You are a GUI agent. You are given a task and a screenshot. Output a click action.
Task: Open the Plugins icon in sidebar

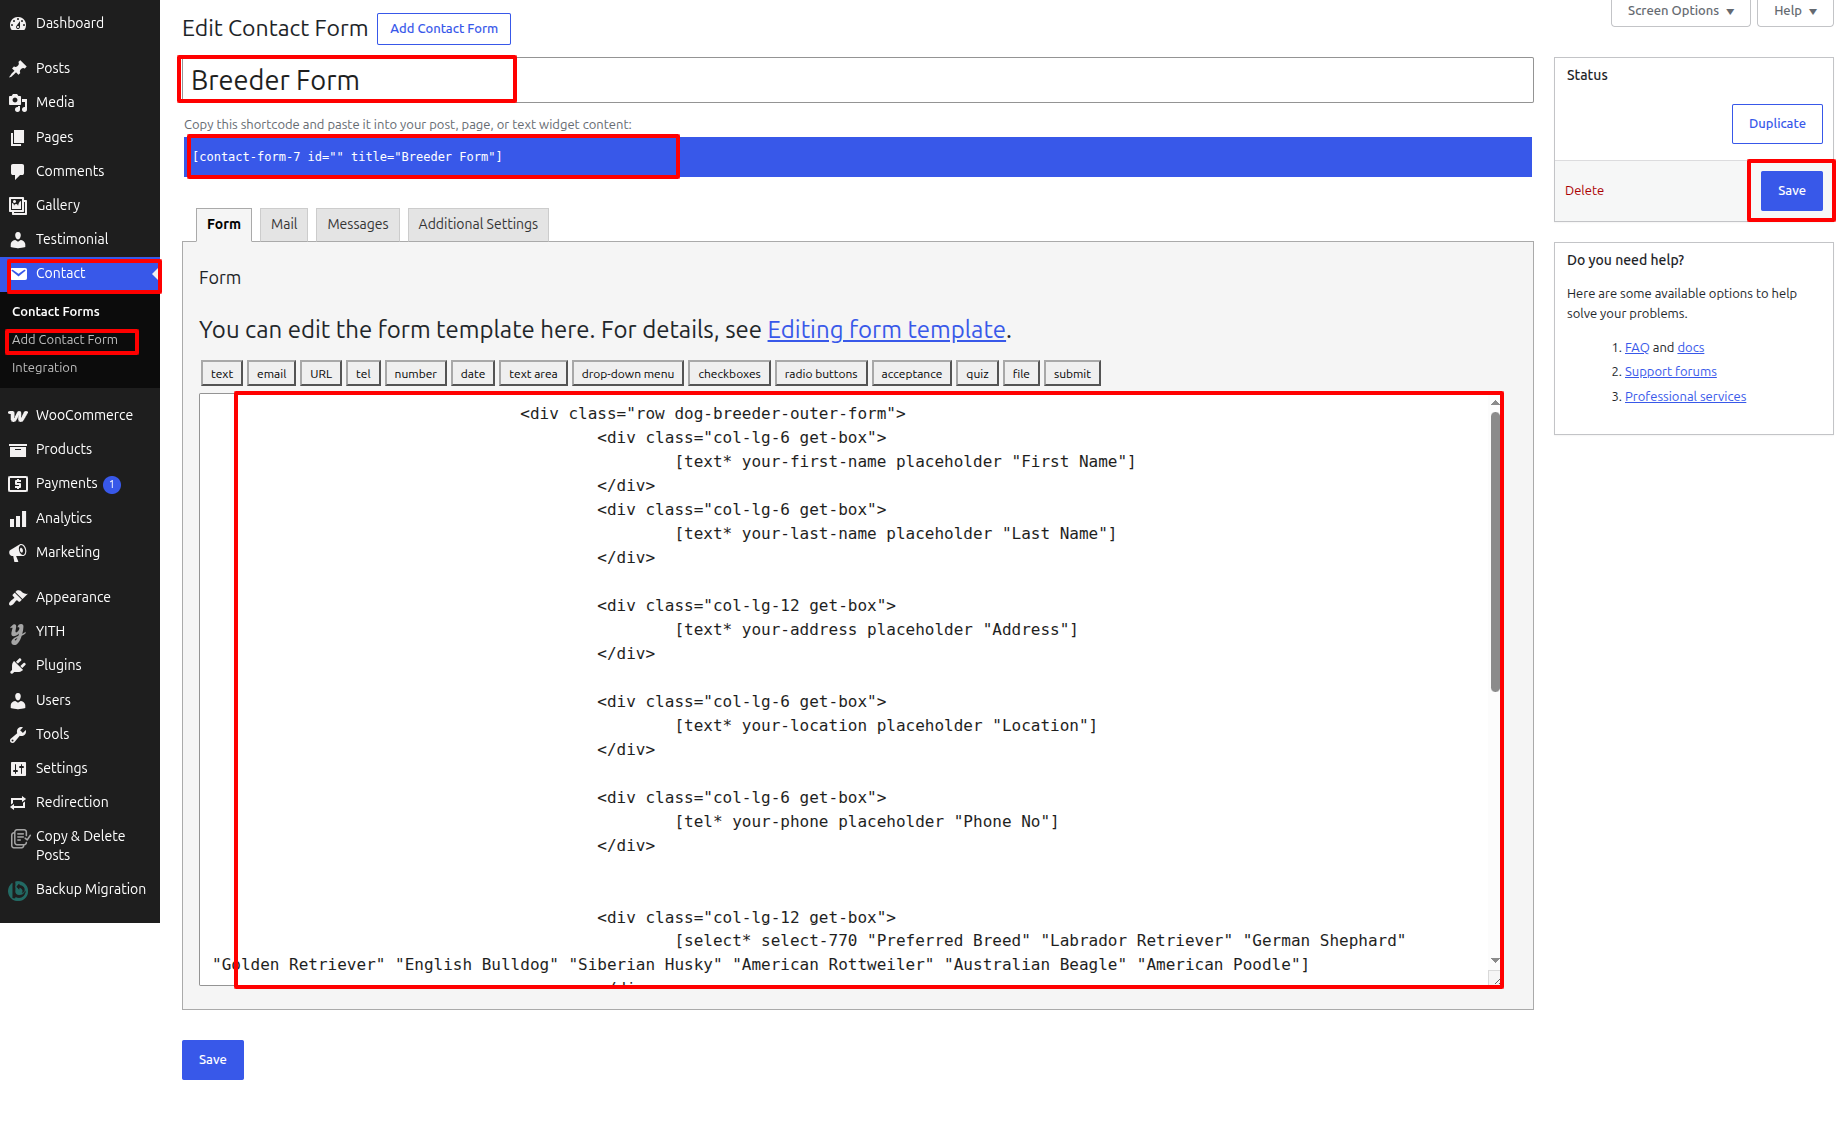(x=18, y=665)
